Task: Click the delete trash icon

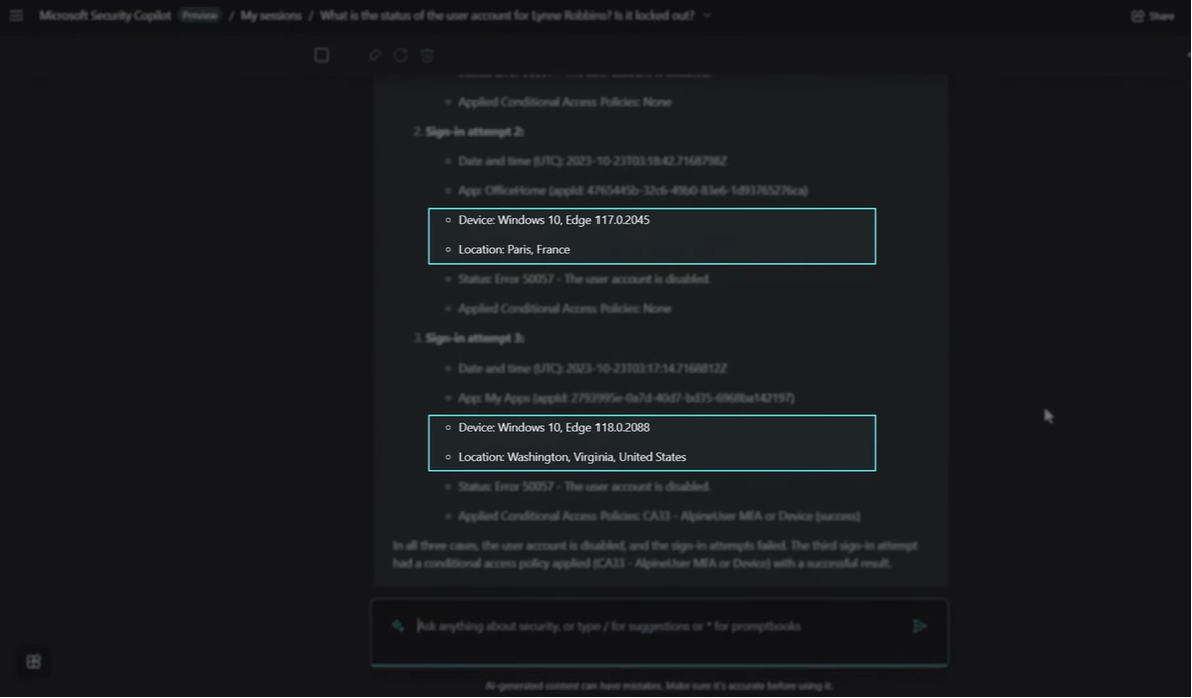Action: tap(427, 55)
